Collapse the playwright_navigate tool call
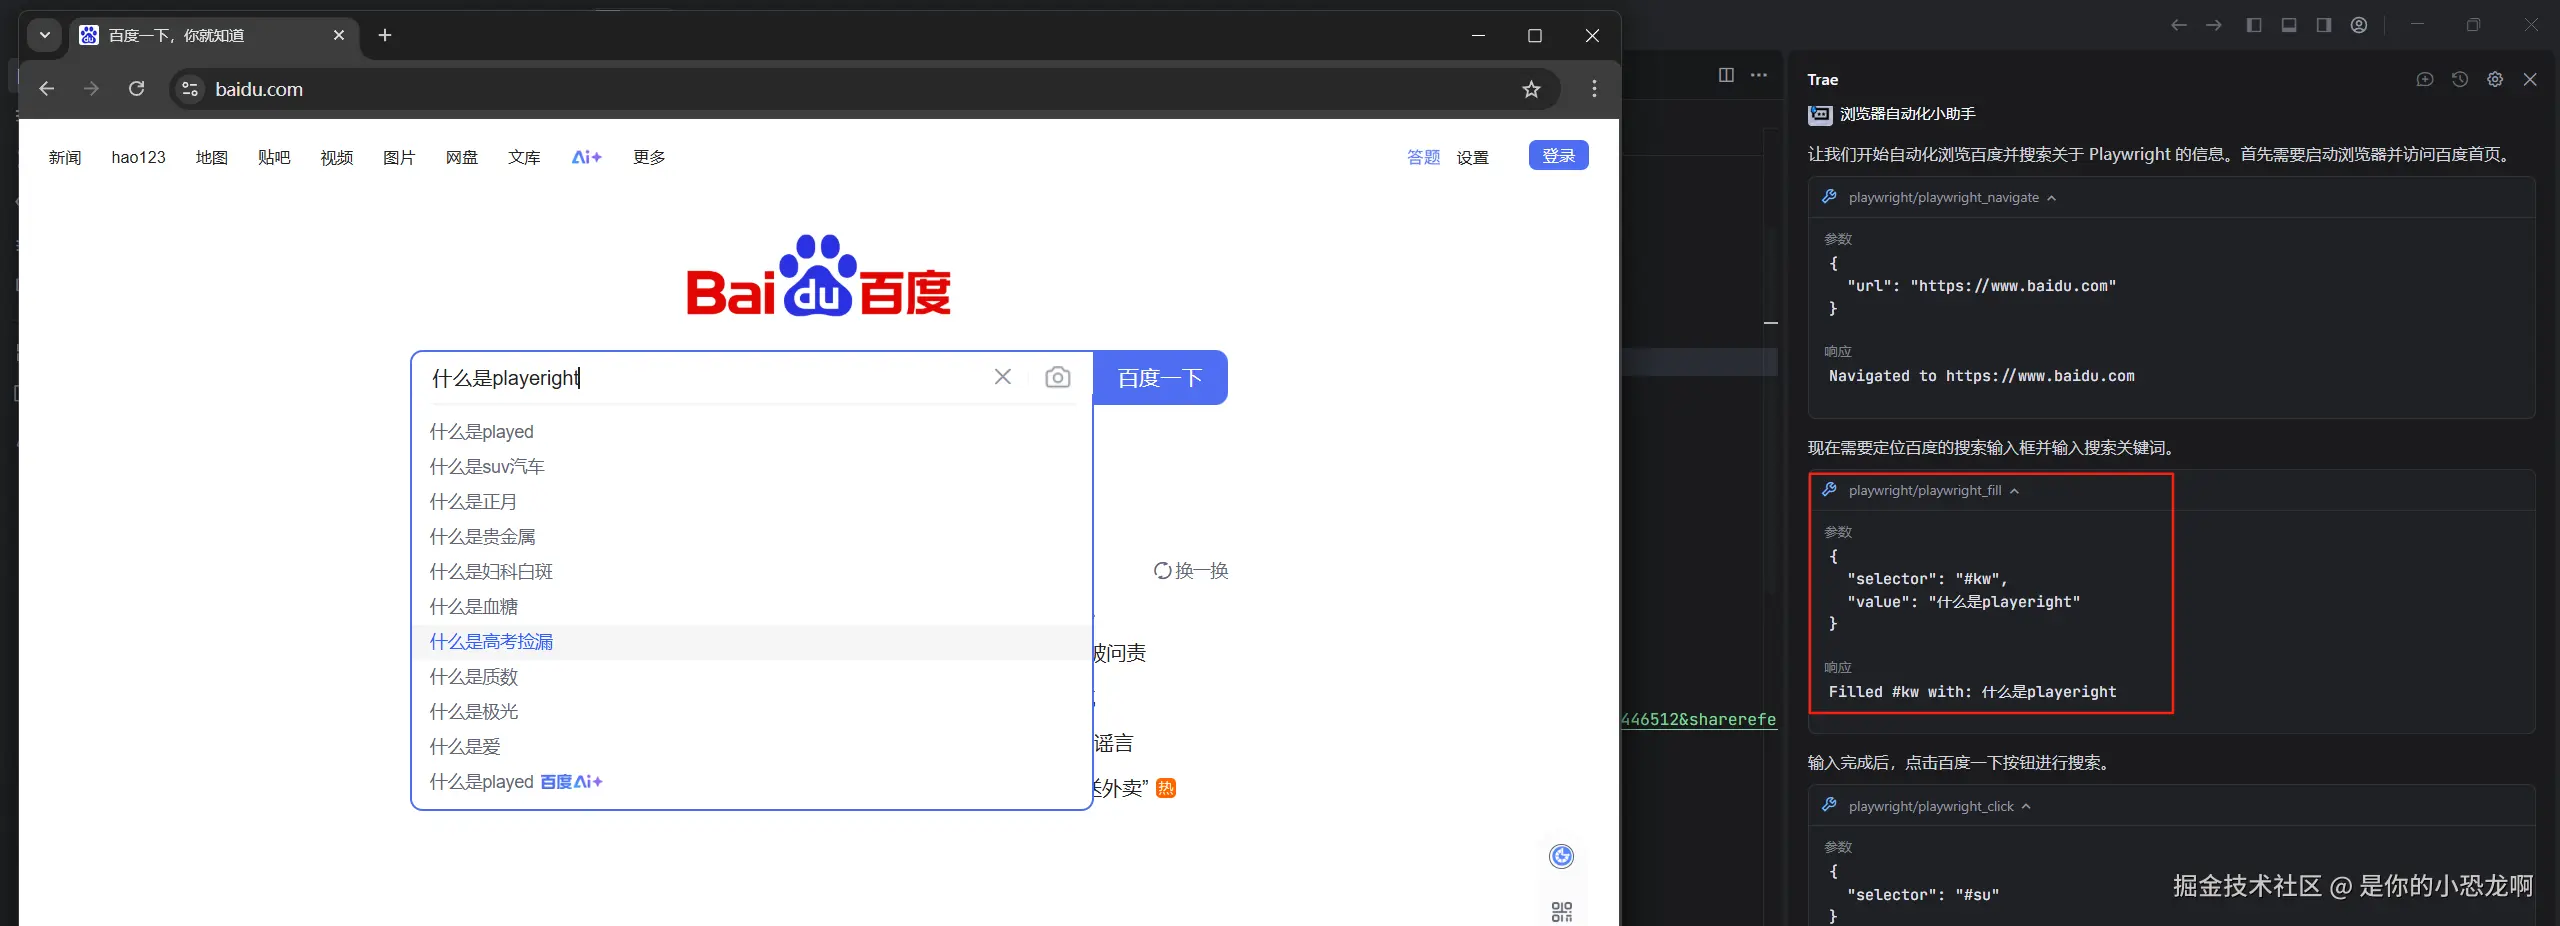The width and height of the screenshot is (2560, 926). coord(2052,198)
